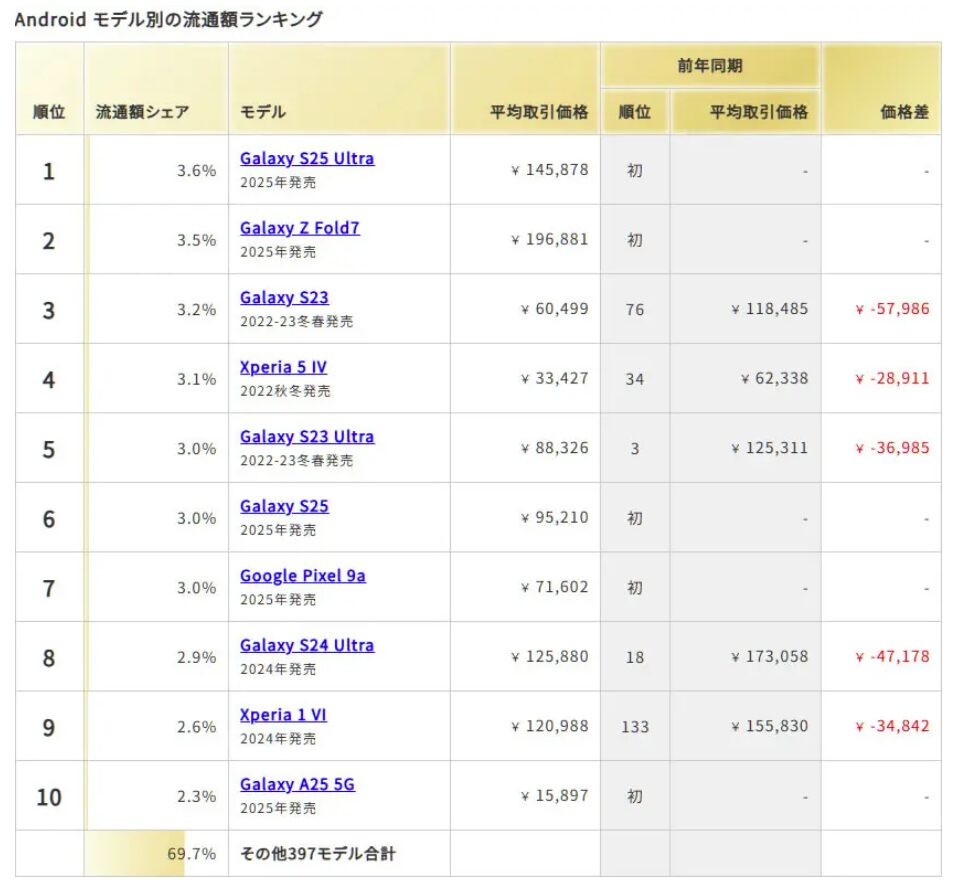Click the モデル column header
958x888 pixels.
(x=262, y=112)
